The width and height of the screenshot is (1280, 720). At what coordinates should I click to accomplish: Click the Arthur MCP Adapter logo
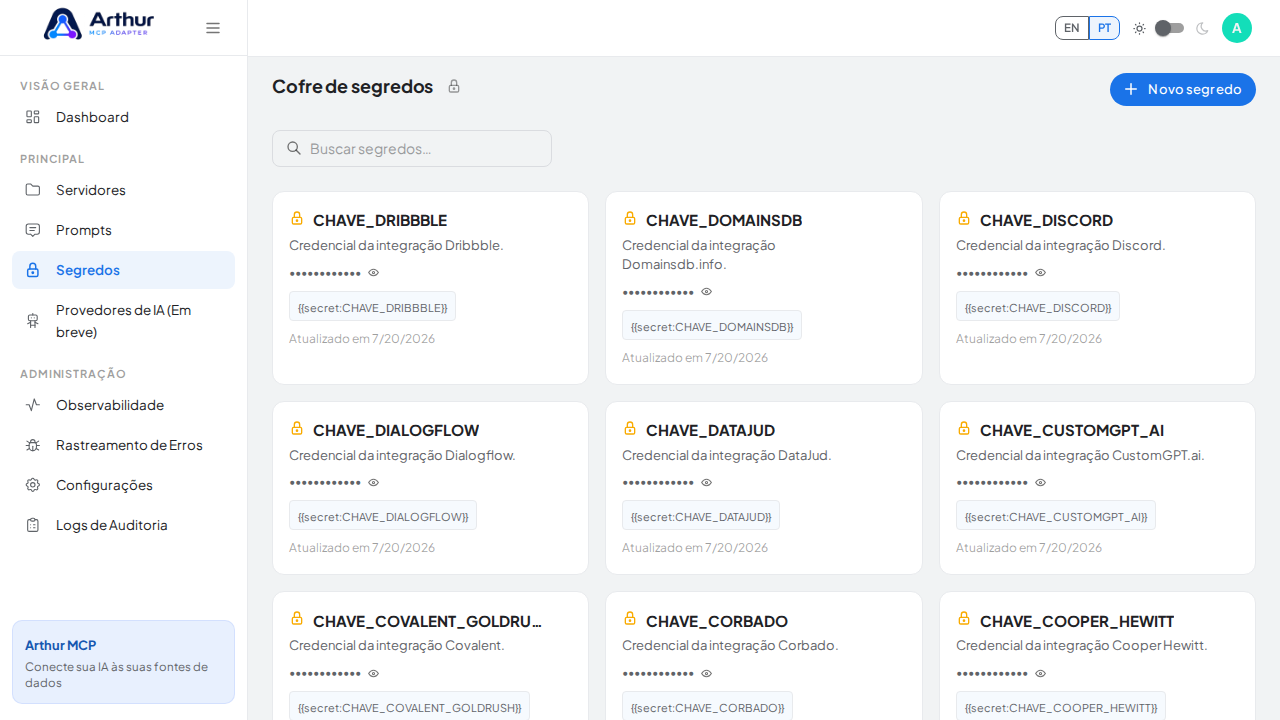[x=99, y=24]
